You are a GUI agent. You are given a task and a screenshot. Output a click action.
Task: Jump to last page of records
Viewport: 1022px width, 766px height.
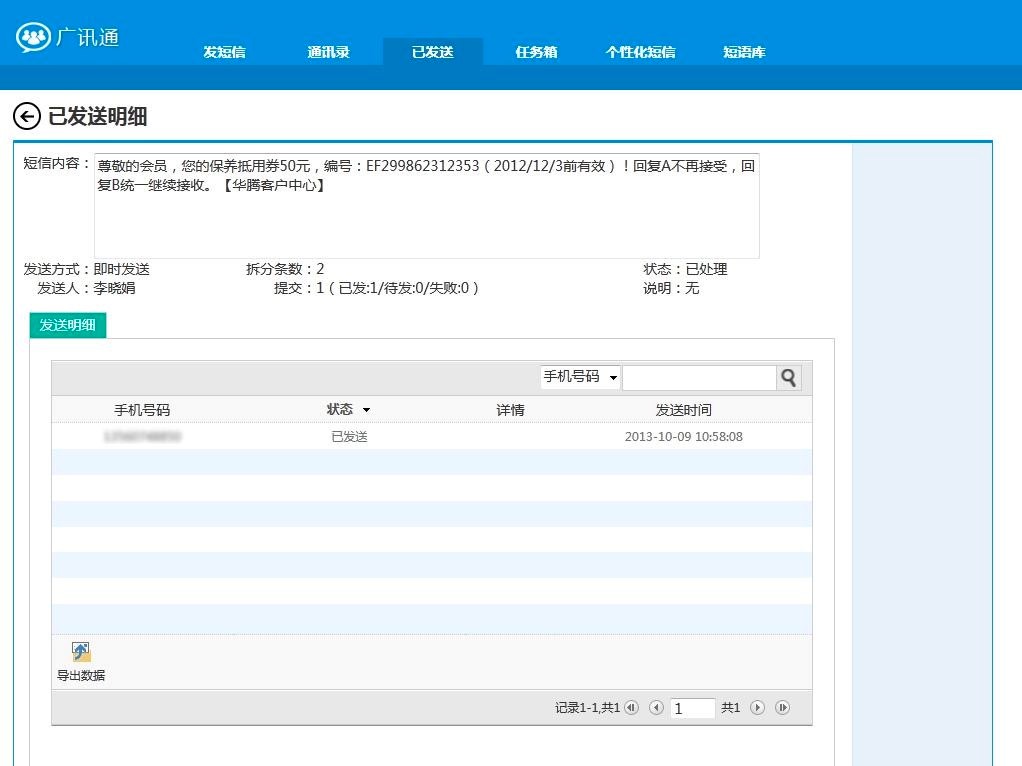pyautogui.click(x=783, y=708)
